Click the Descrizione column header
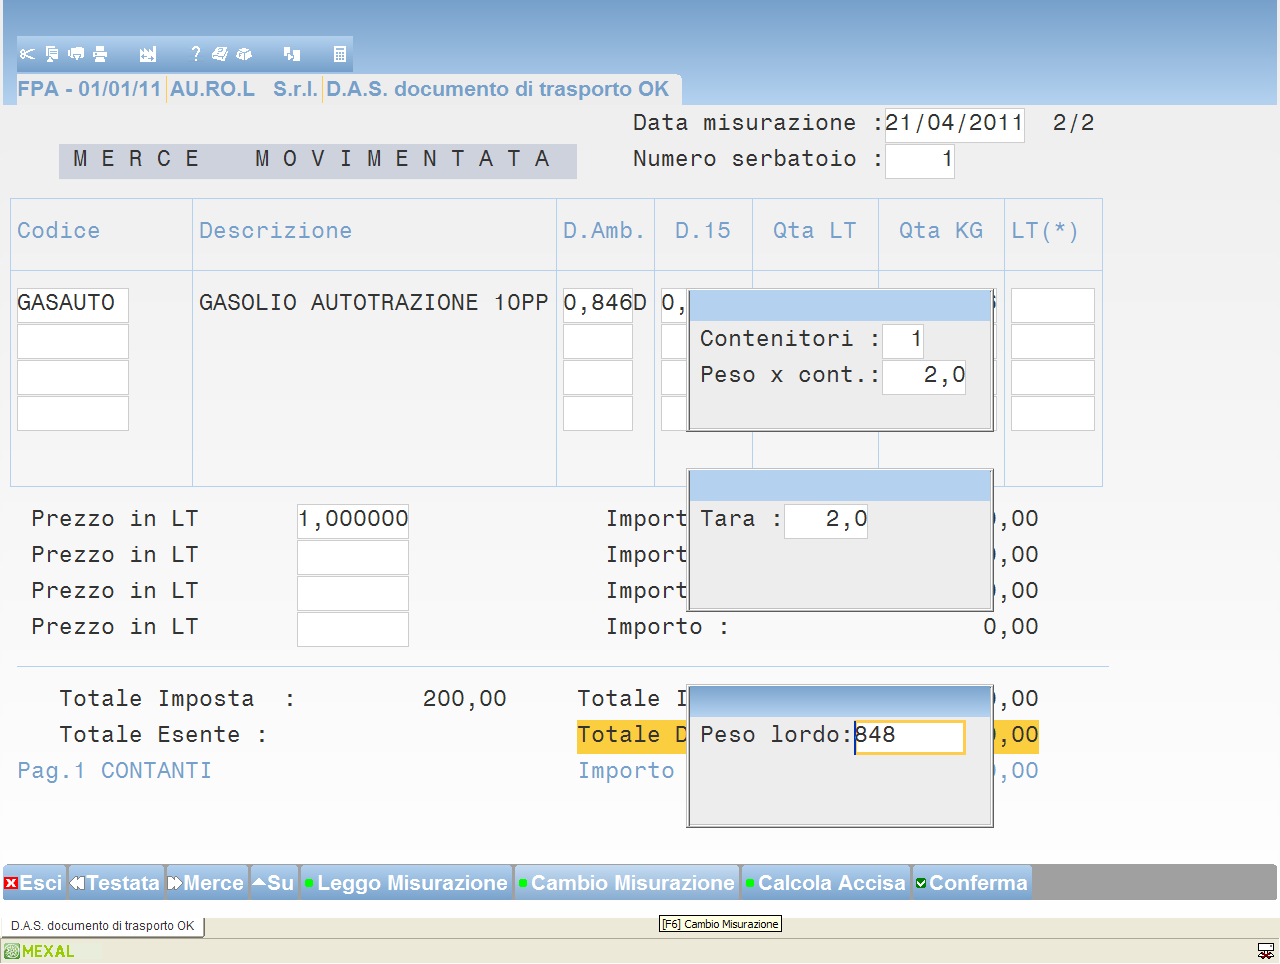 [x=275, y=231]
